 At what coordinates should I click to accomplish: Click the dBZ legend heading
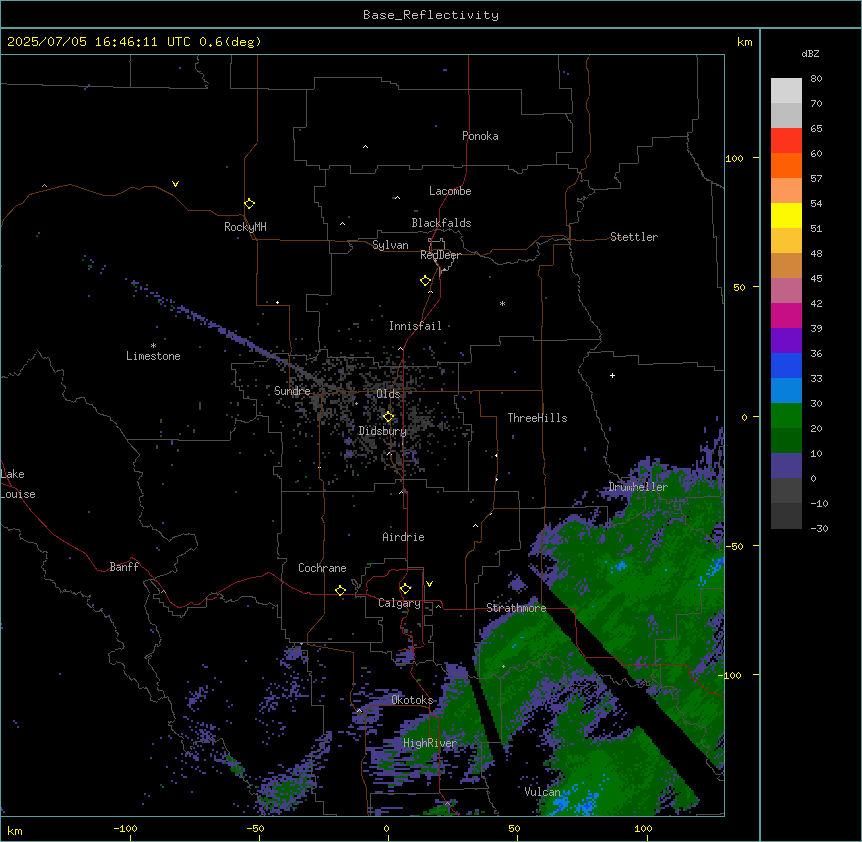click(810, 53)
